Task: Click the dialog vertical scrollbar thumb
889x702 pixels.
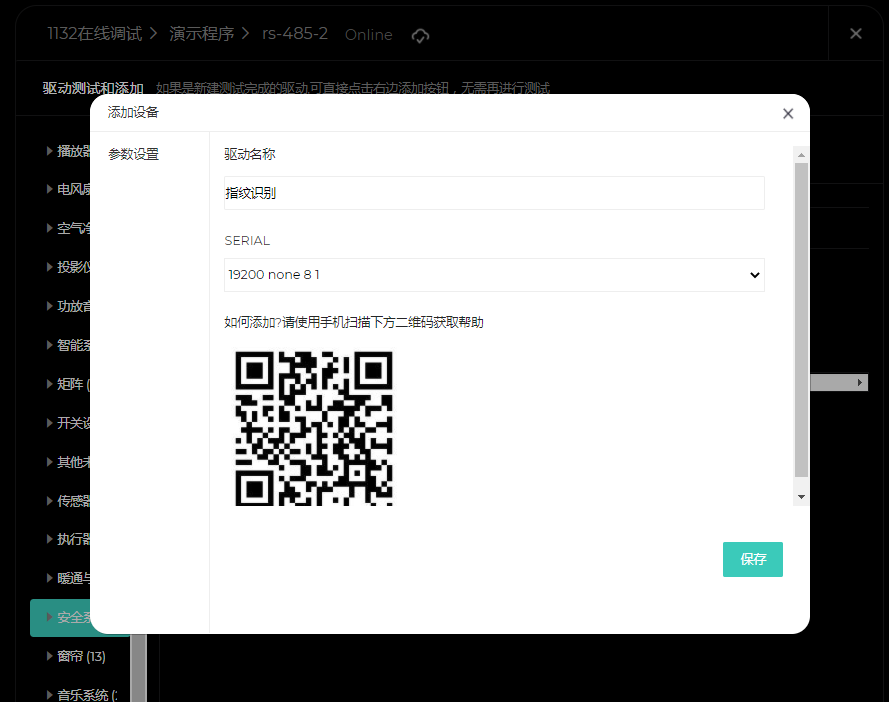Action: [801, 320]
